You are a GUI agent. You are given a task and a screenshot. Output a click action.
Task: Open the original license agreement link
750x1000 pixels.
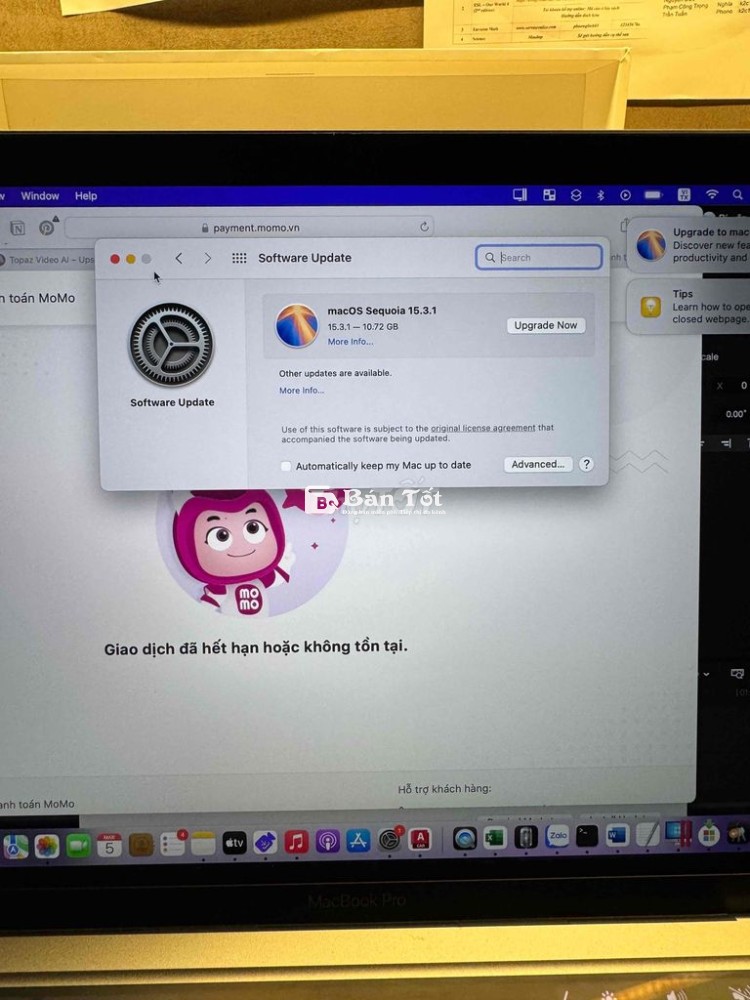(483, 428)
